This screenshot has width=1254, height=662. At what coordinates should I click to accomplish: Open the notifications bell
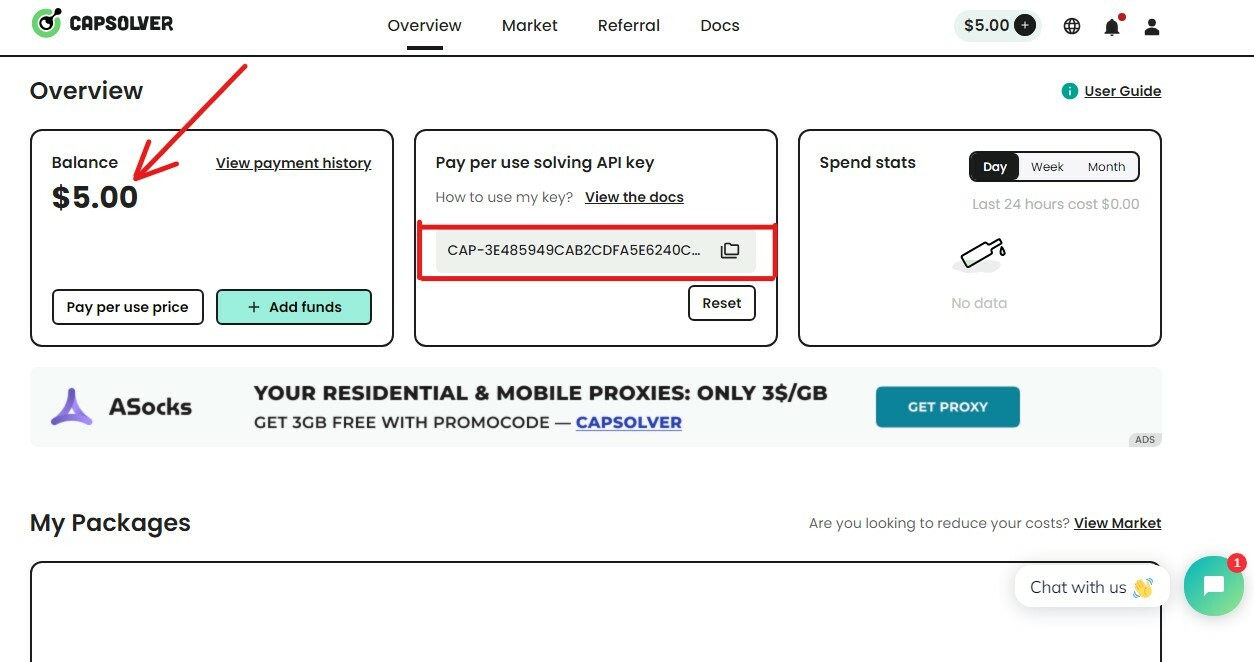point(1112,27)
